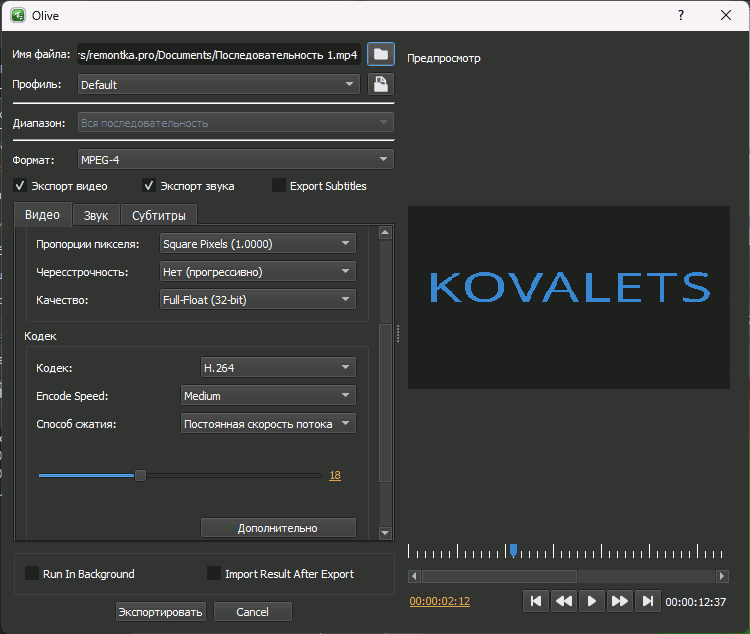Click the preview scrollbar left arrow
The width and height of the screenshot is (750, 634).
coord(414,576)
